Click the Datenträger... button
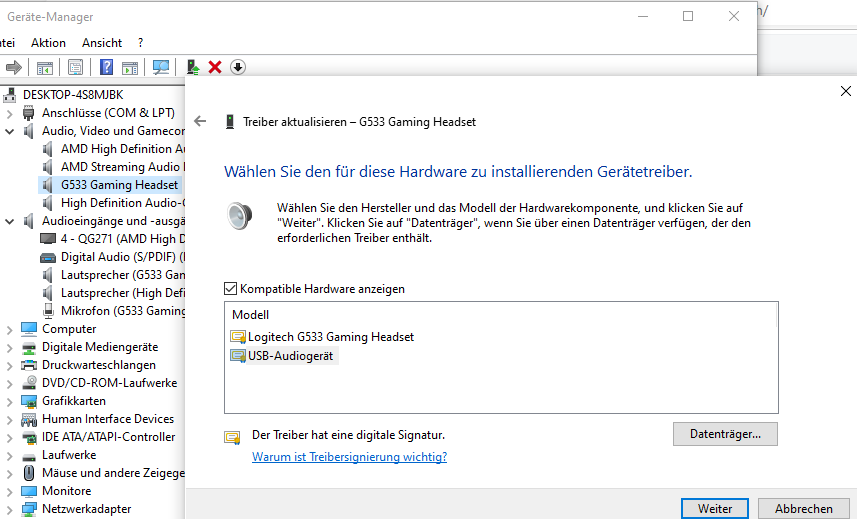The image size is (857, 519). tap(725, 434)
